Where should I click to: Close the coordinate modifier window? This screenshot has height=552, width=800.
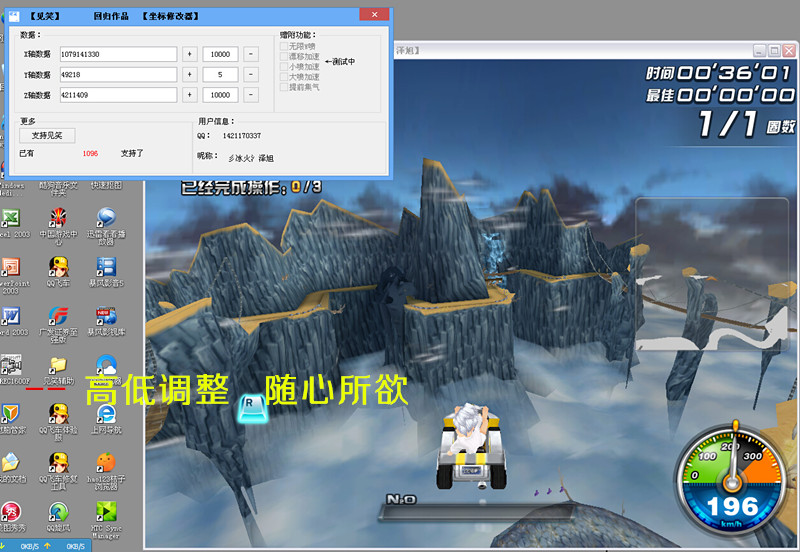click(x=374, y=14)
